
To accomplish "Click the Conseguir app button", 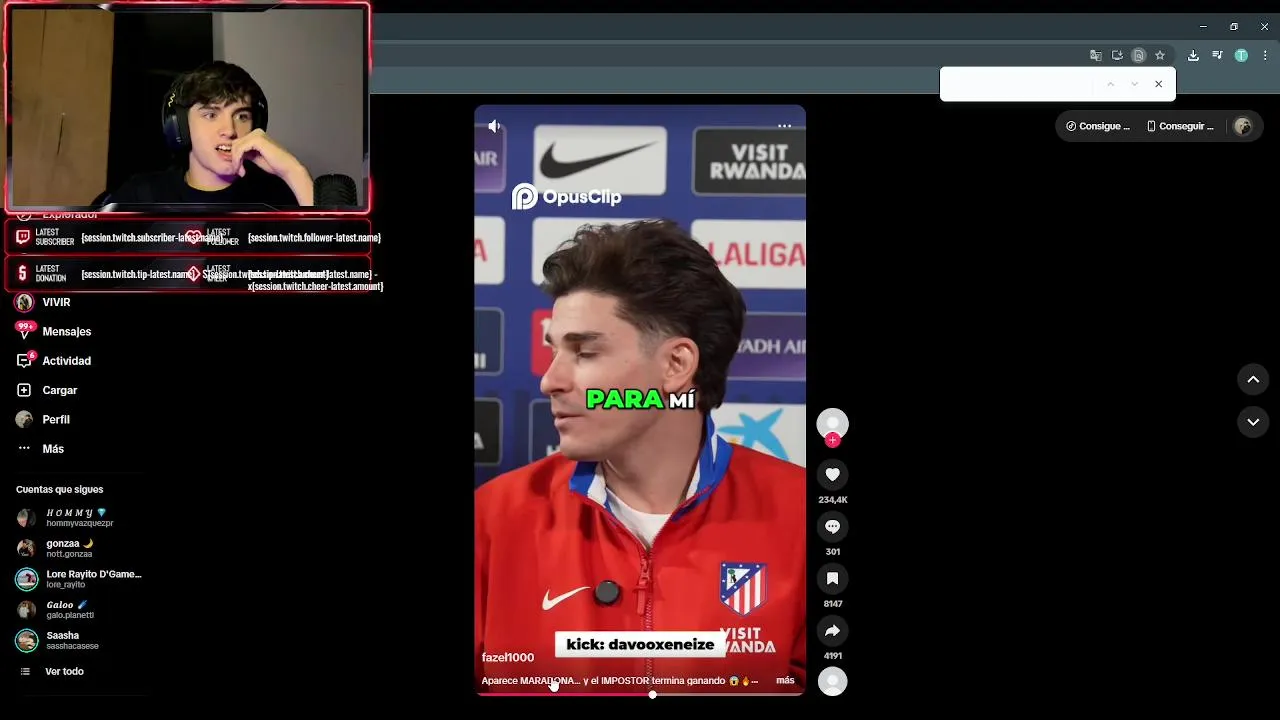I will pos(1180,126).
